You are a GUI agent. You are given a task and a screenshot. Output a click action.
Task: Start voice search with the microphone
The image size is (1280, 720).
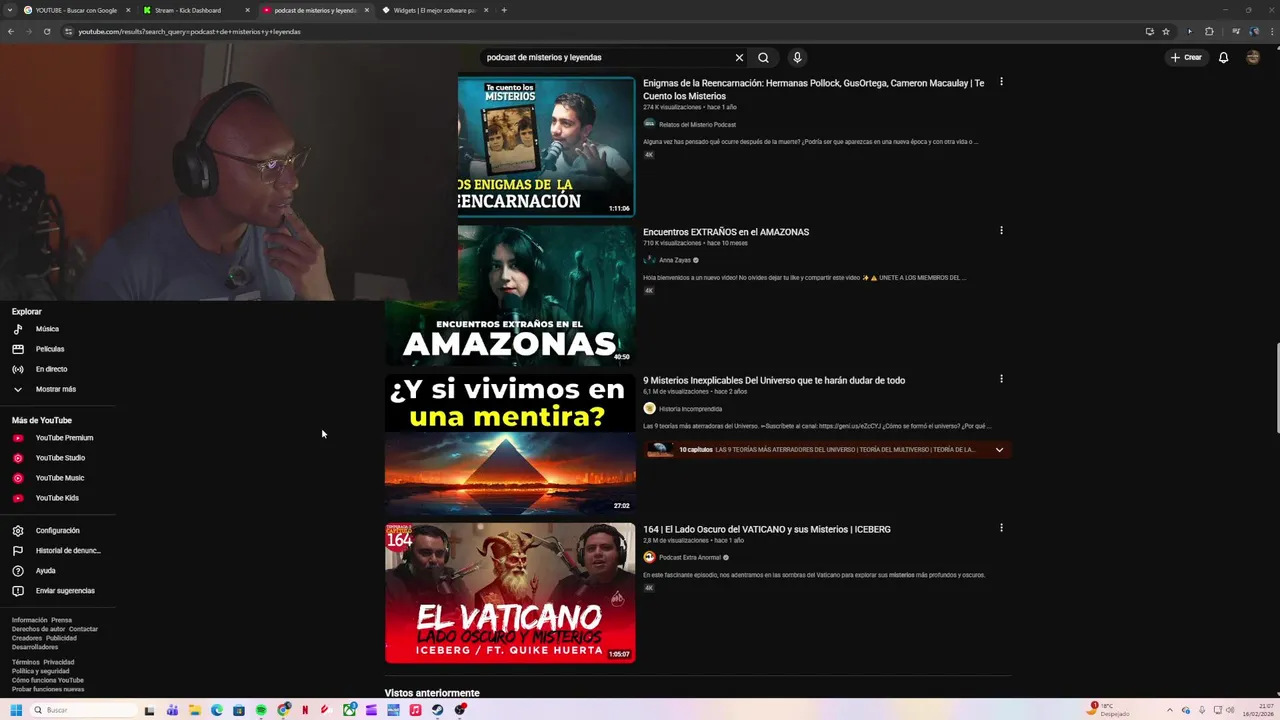click(x=797, y=57)
